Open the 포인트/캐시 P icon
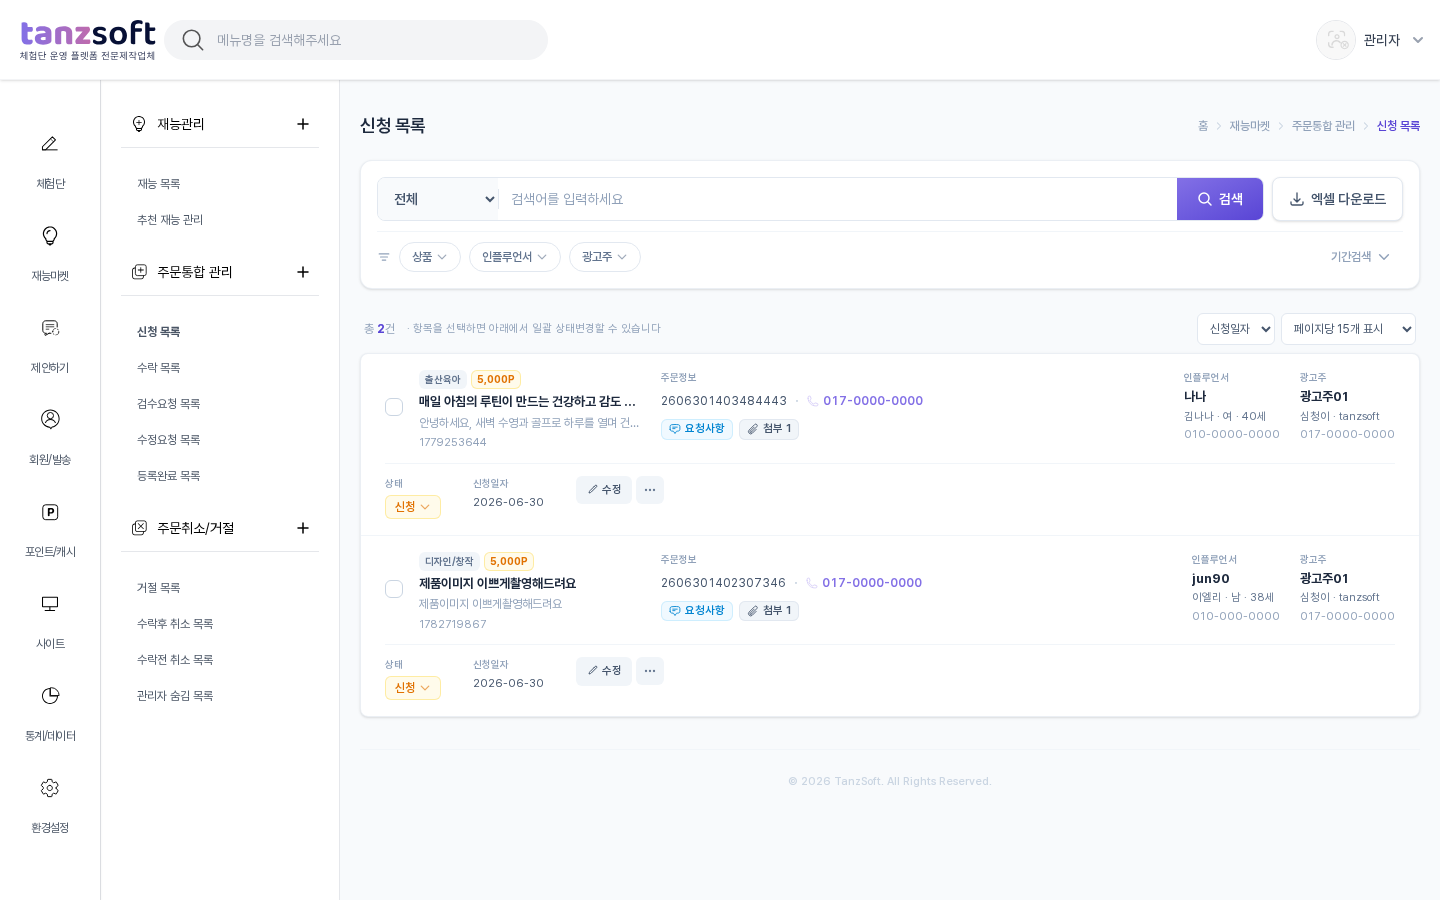This screenshot has width=1440, height=900. click(50, 512)
